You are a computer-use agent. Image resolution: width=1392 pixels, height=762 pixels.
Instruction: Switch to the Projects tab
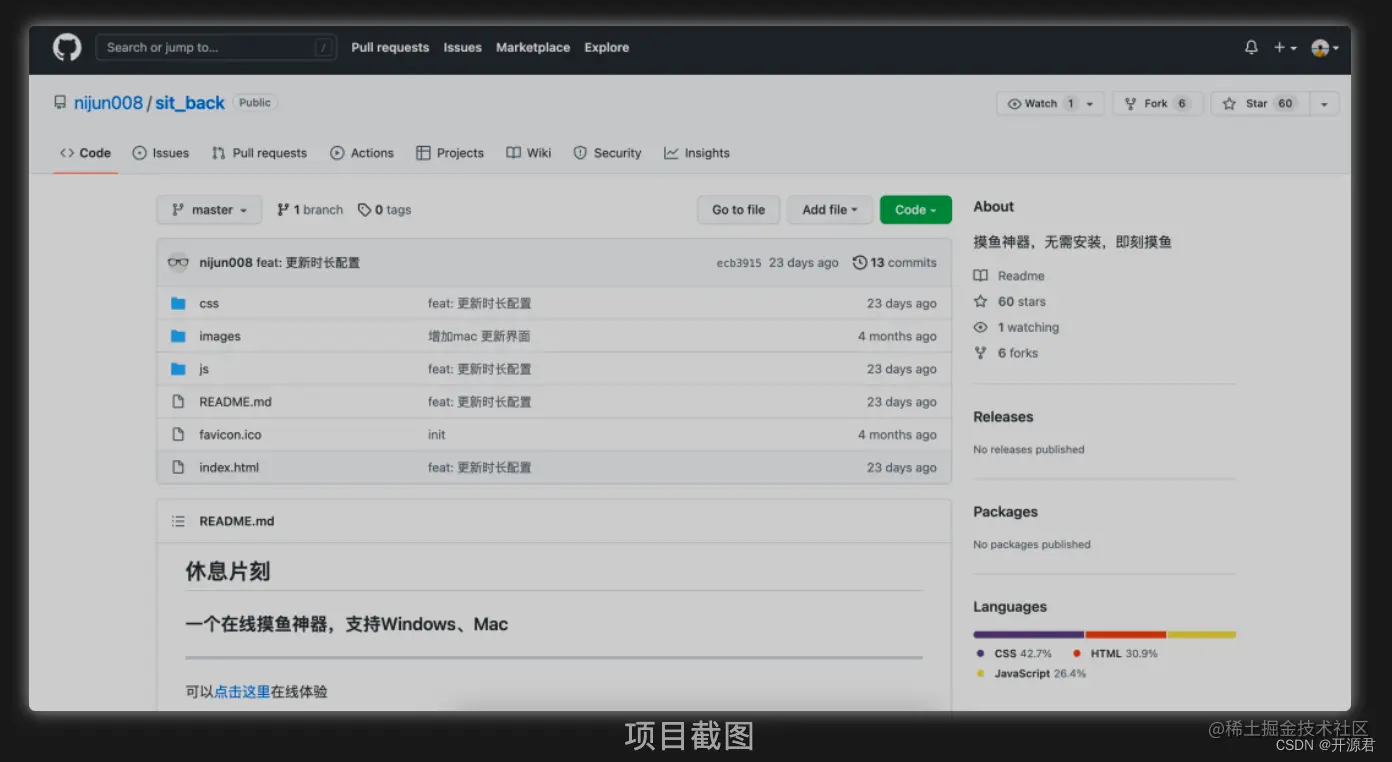450,153
